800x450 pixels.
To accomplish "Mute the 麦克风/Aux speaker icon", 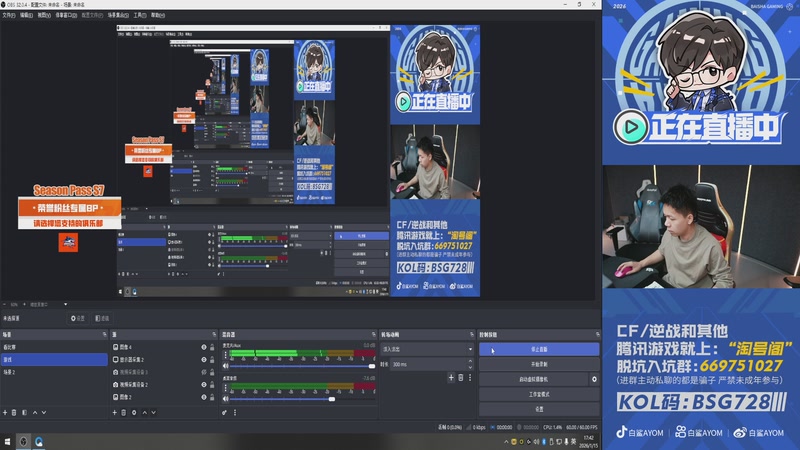I will pyautogui.click(x=226, y=366).
